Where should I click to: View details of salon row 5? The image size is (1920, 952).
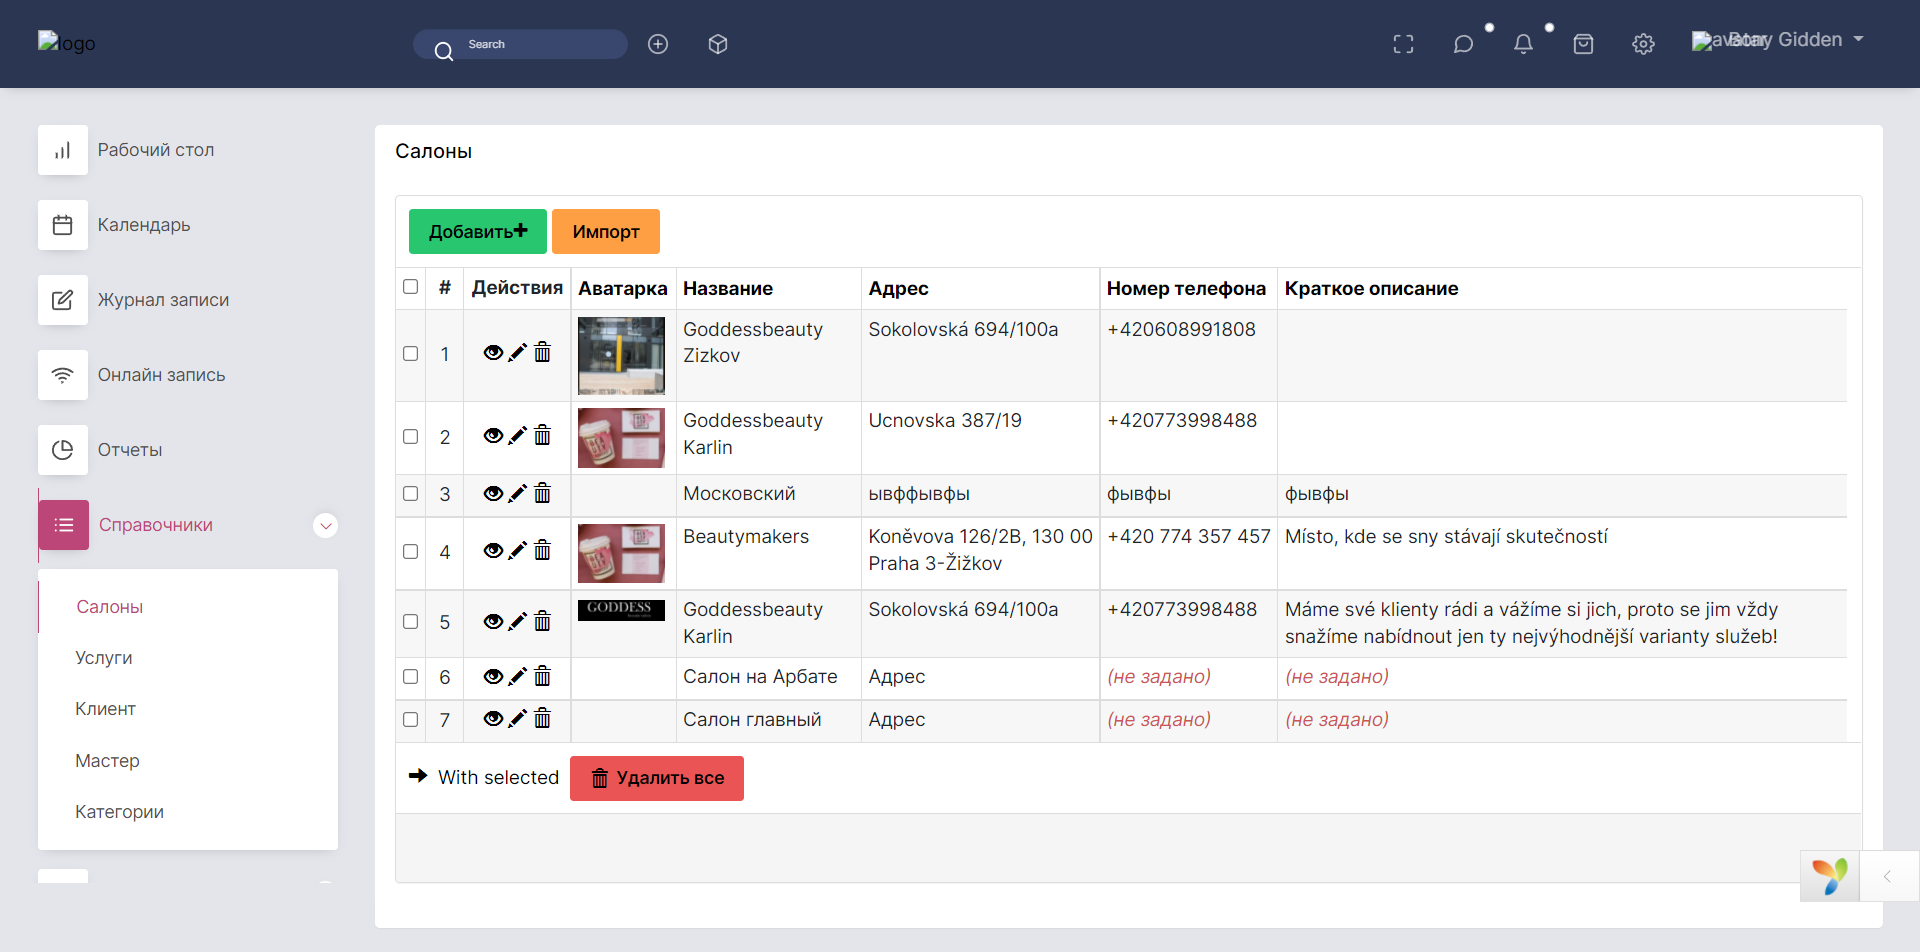(x=493, y=622)
